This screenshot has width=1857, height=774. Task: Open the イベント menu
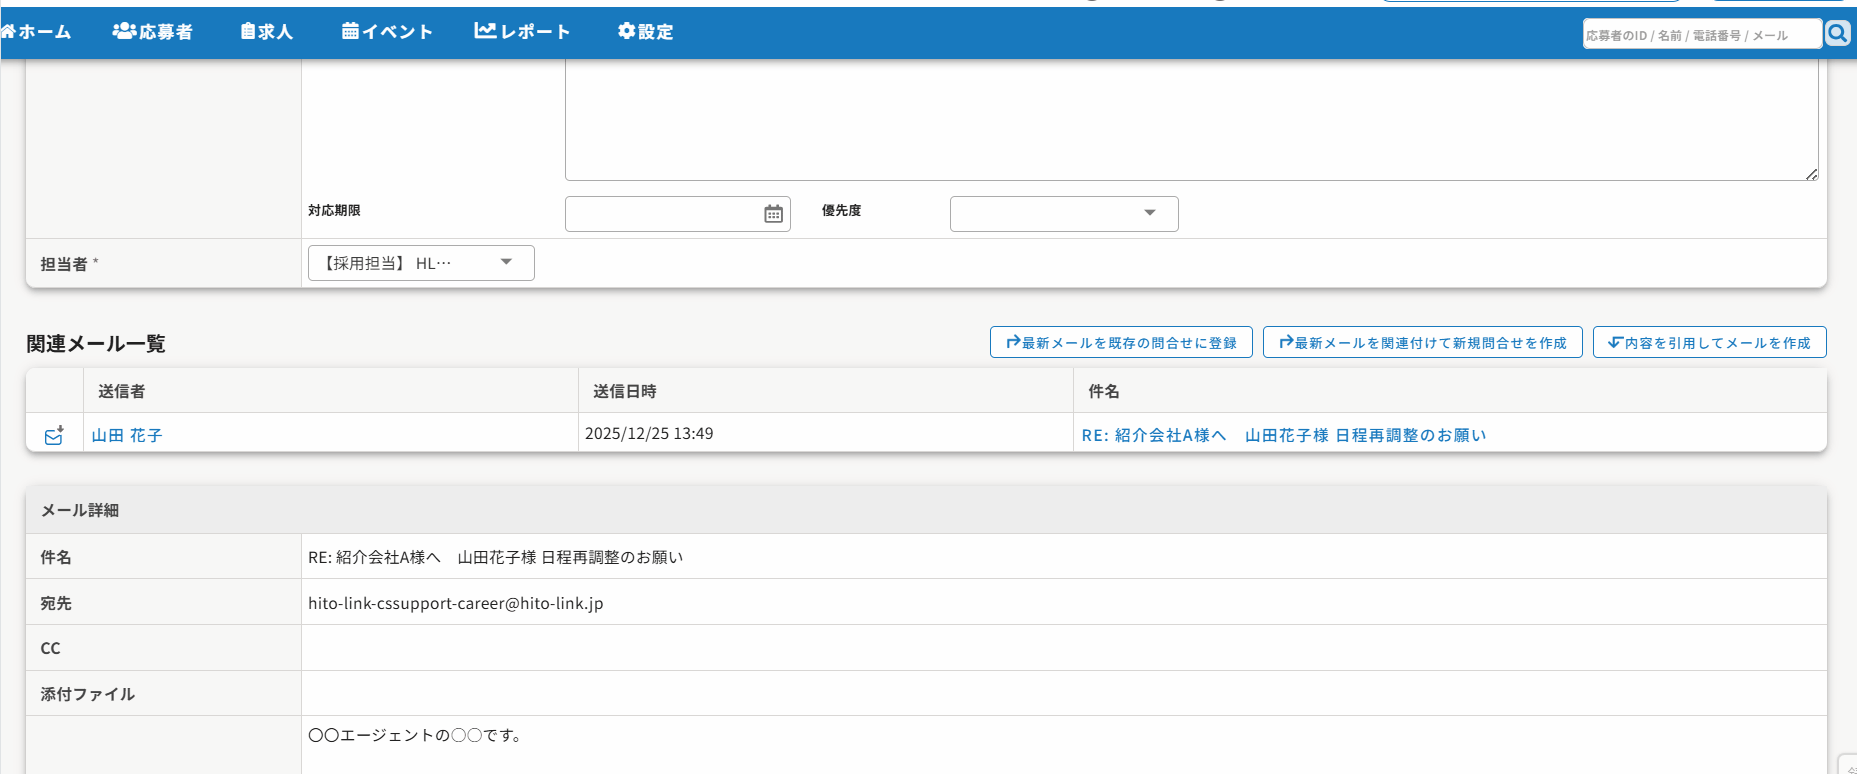[387, 32]
